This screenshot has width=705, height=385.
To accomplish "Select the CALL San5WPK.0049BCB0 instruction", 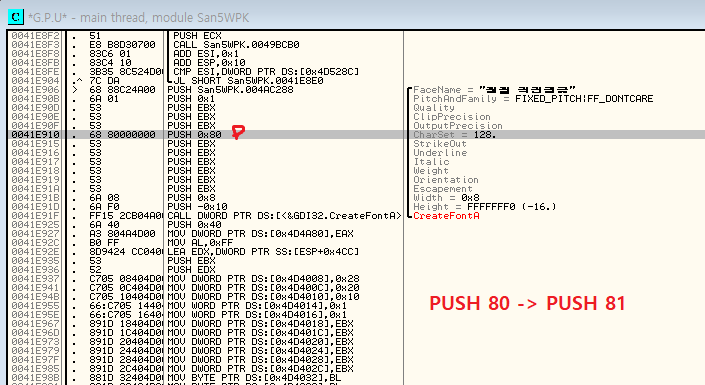I will [x=236, y=45].
